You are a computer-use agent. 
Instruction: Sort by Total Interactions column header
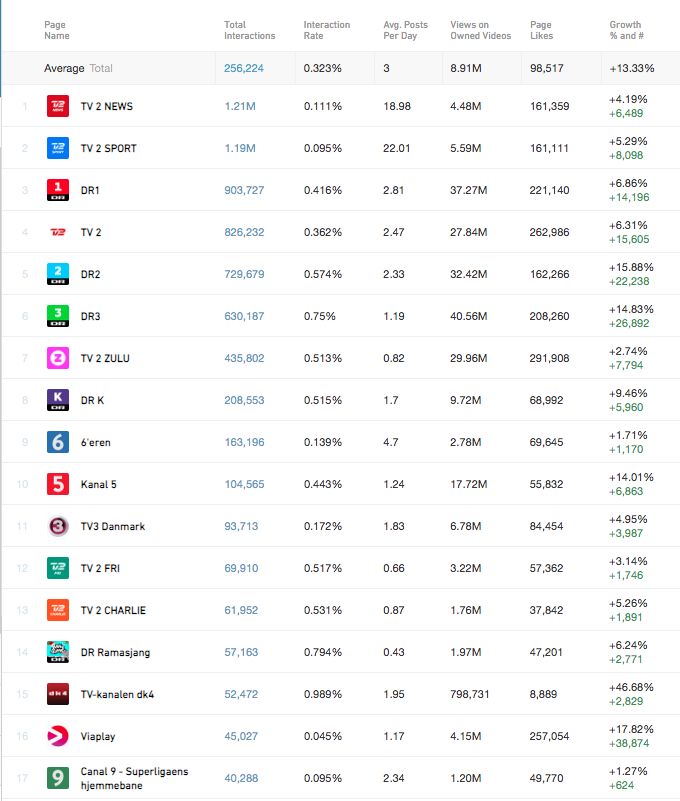pyautogui.click(x=249, y=30)
